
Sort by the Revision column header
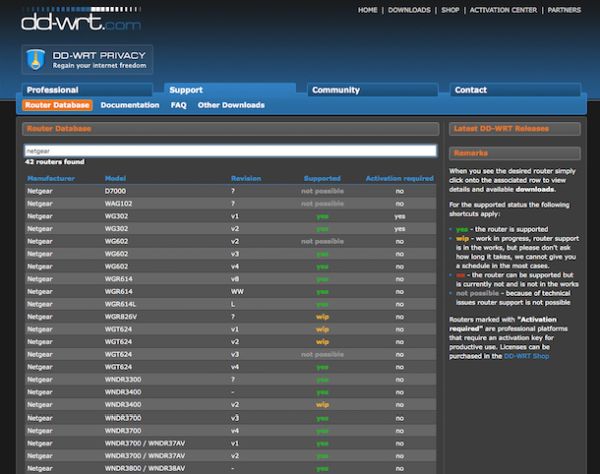[x=246, y=178]
